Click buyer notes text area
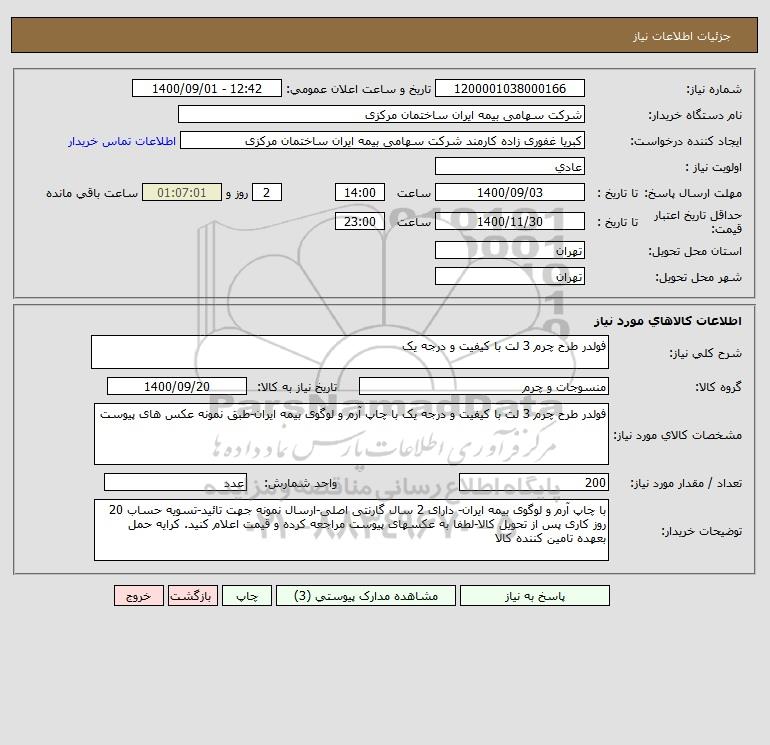 click(x=351, y=530)
